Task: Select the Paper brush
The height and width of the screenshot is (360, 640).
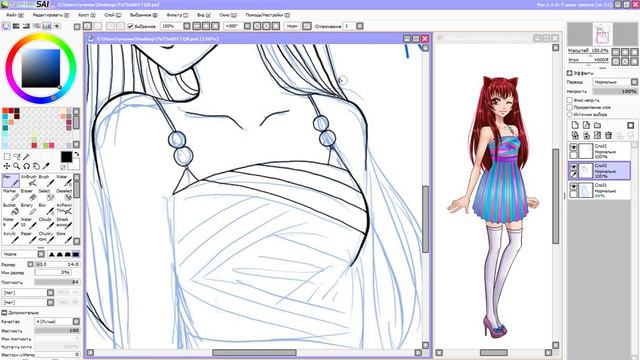Action: [x=29, y=237]
